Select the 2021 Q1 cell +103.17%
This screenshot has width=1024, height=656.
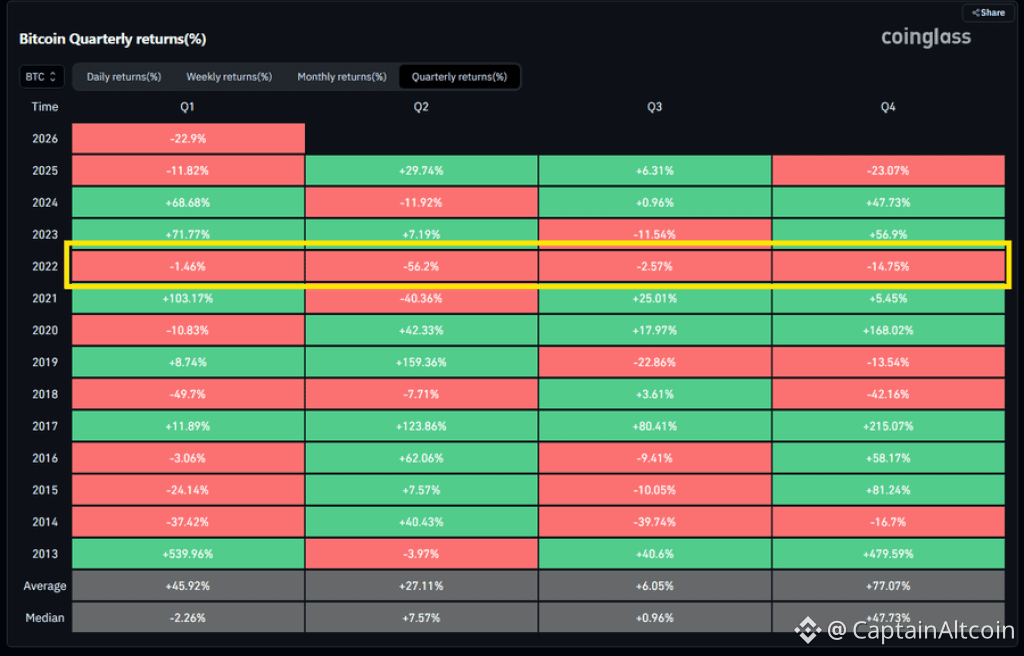188,299
